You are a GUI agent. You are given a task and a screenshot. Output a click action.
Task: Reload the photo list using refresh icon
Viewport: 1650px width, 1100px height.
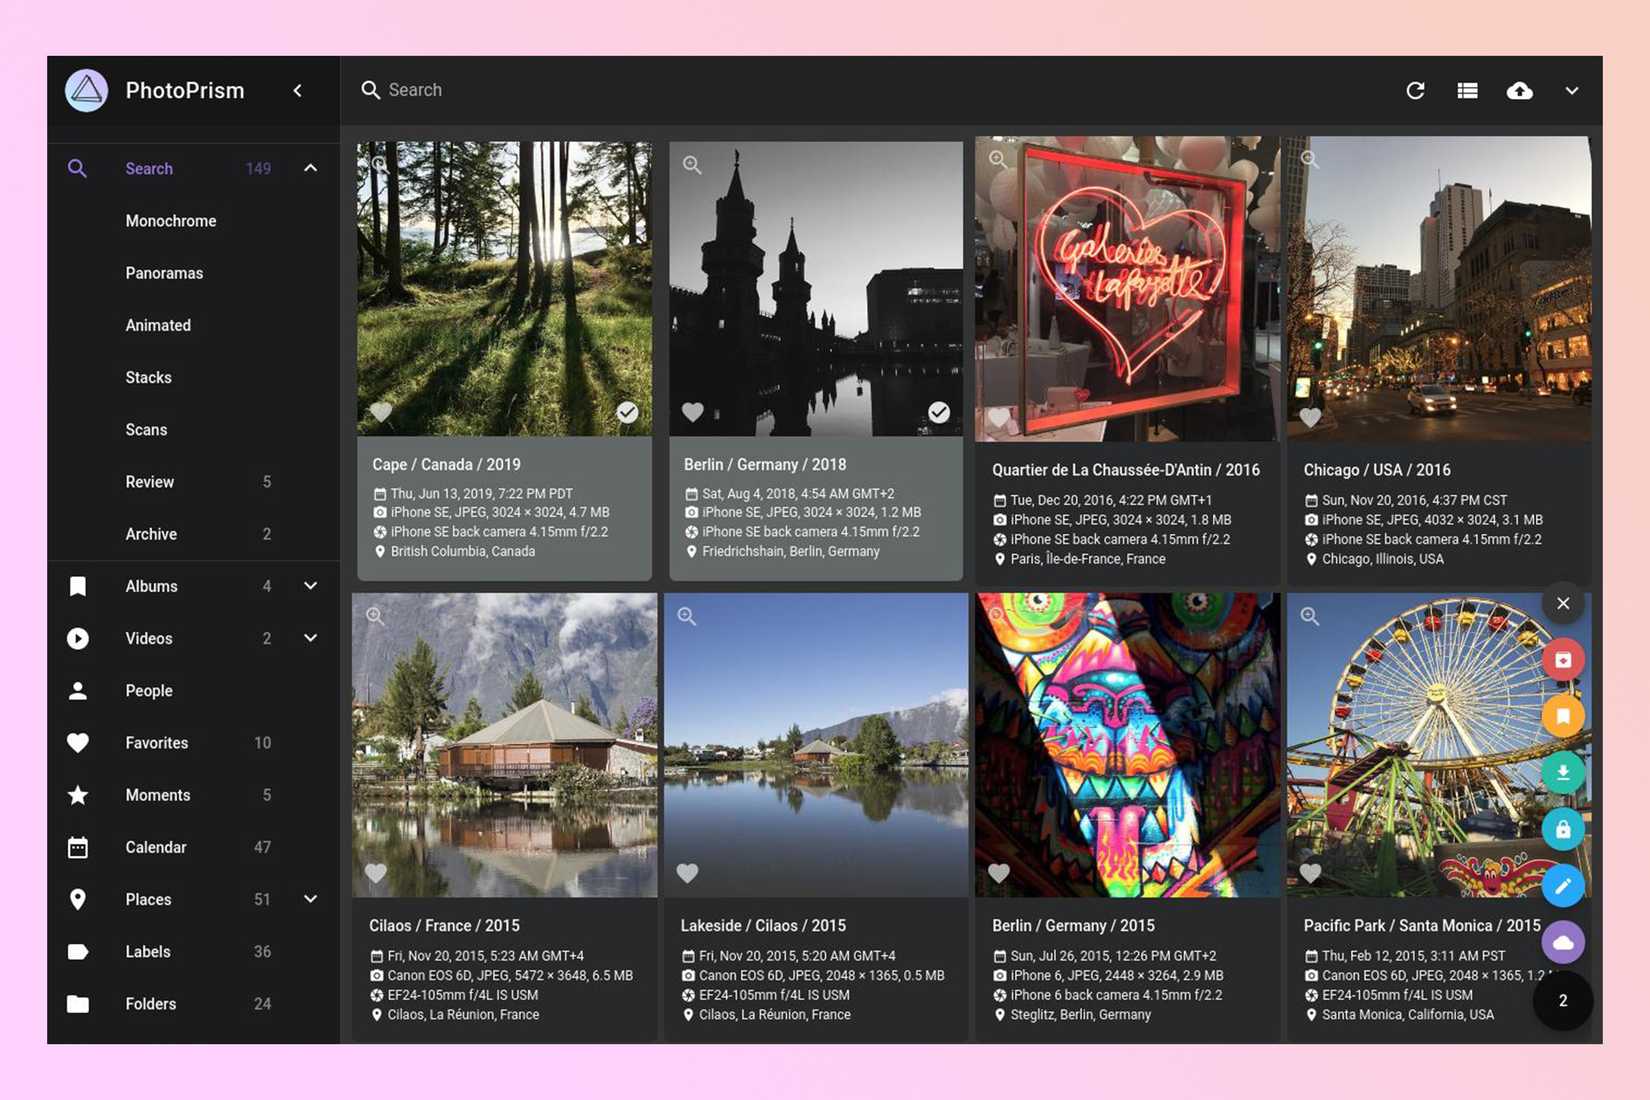click(x=1415, y=90)
